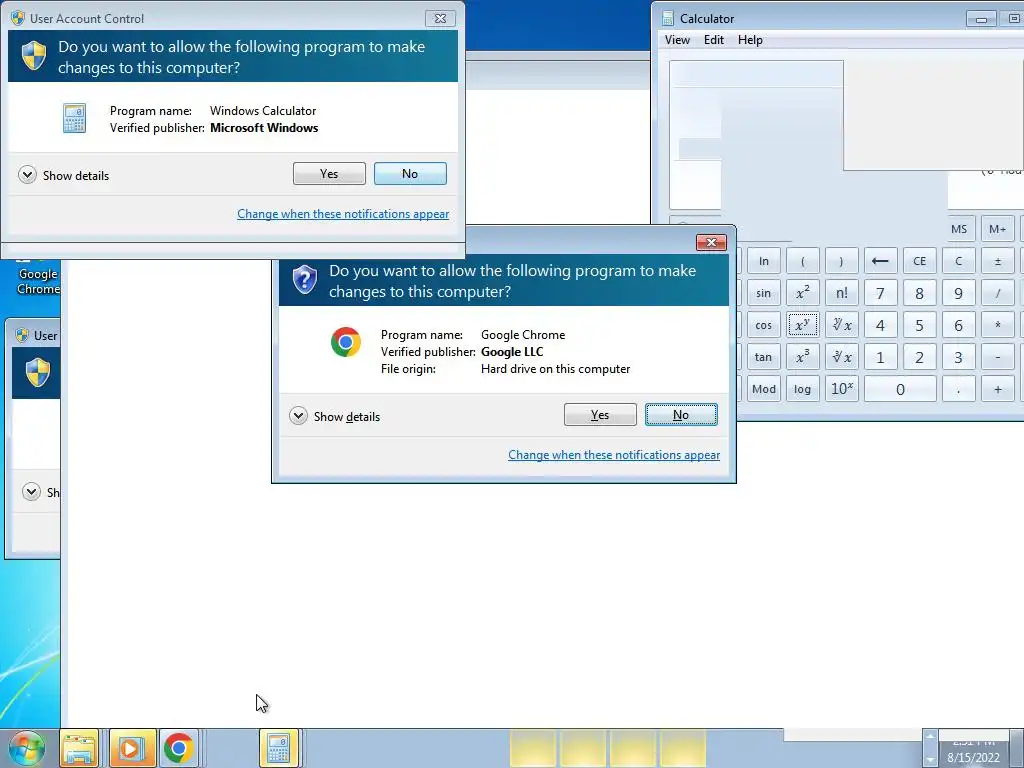Click the 10 to the x key
Image resolution: width=1024 pixels, height=768 pixels.
(x=841, y=389)
